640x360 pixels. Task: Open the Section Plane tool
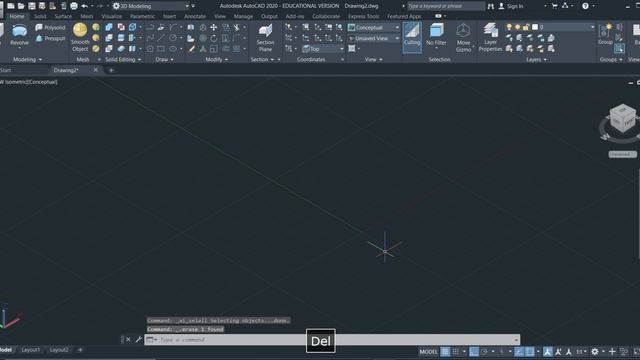point(265,37)
